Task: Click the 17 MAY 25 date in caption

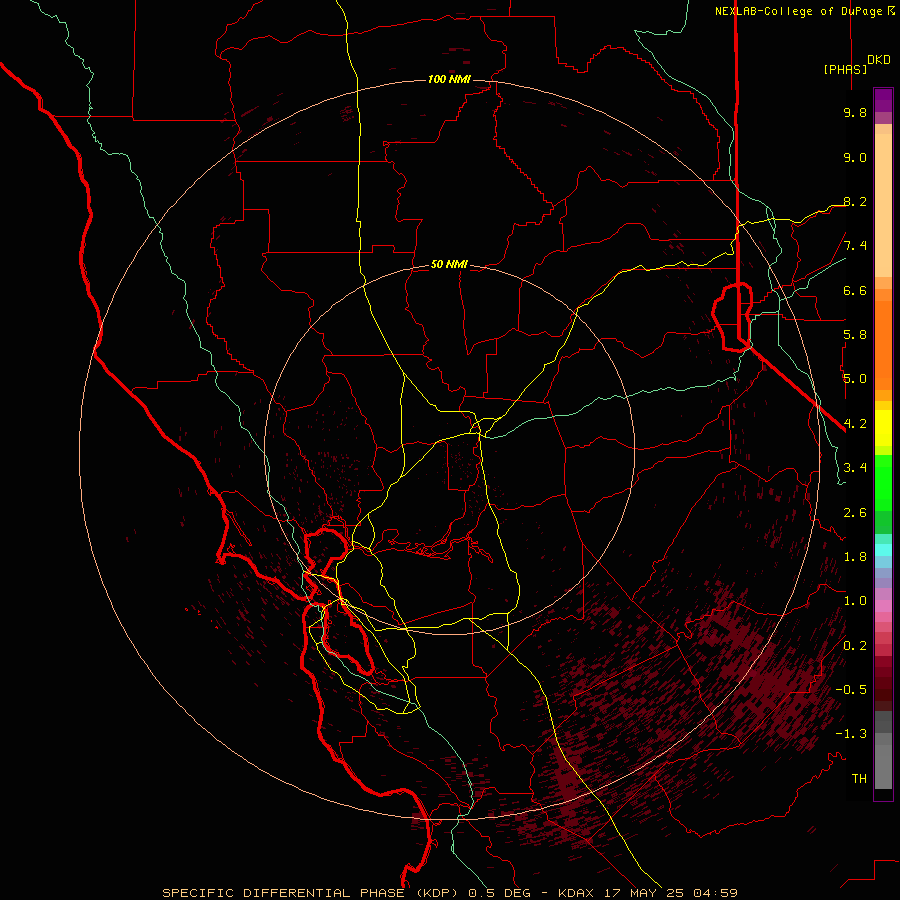Action: [642, 893]
